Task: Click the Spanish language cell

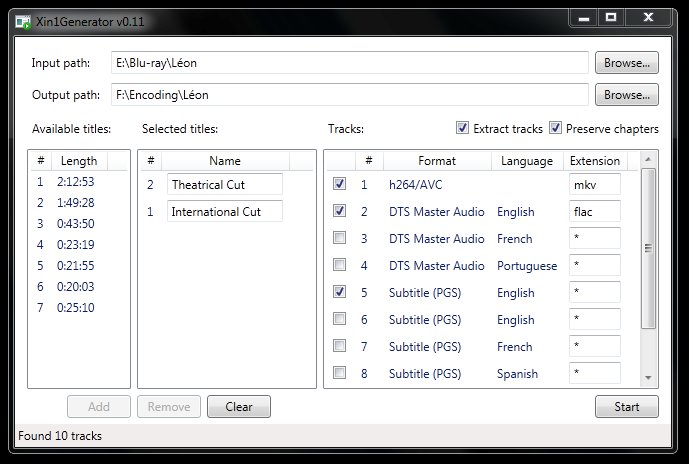Action: 517,374
